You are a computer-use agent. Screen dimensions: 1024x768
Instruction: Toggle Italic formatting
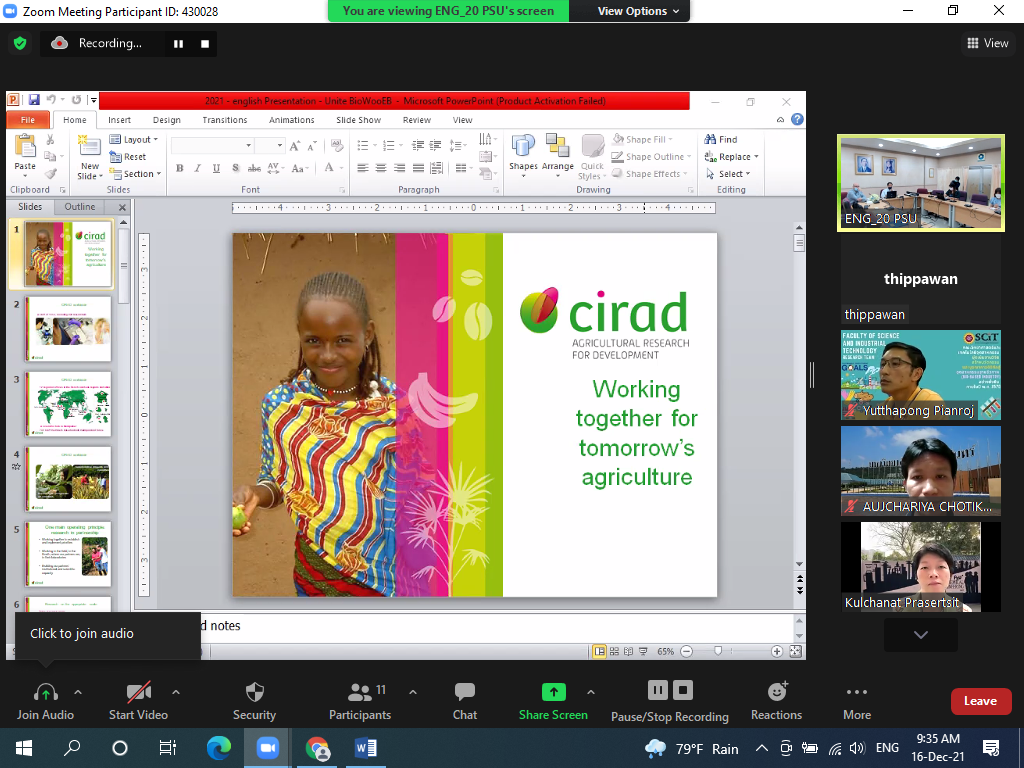198,168
